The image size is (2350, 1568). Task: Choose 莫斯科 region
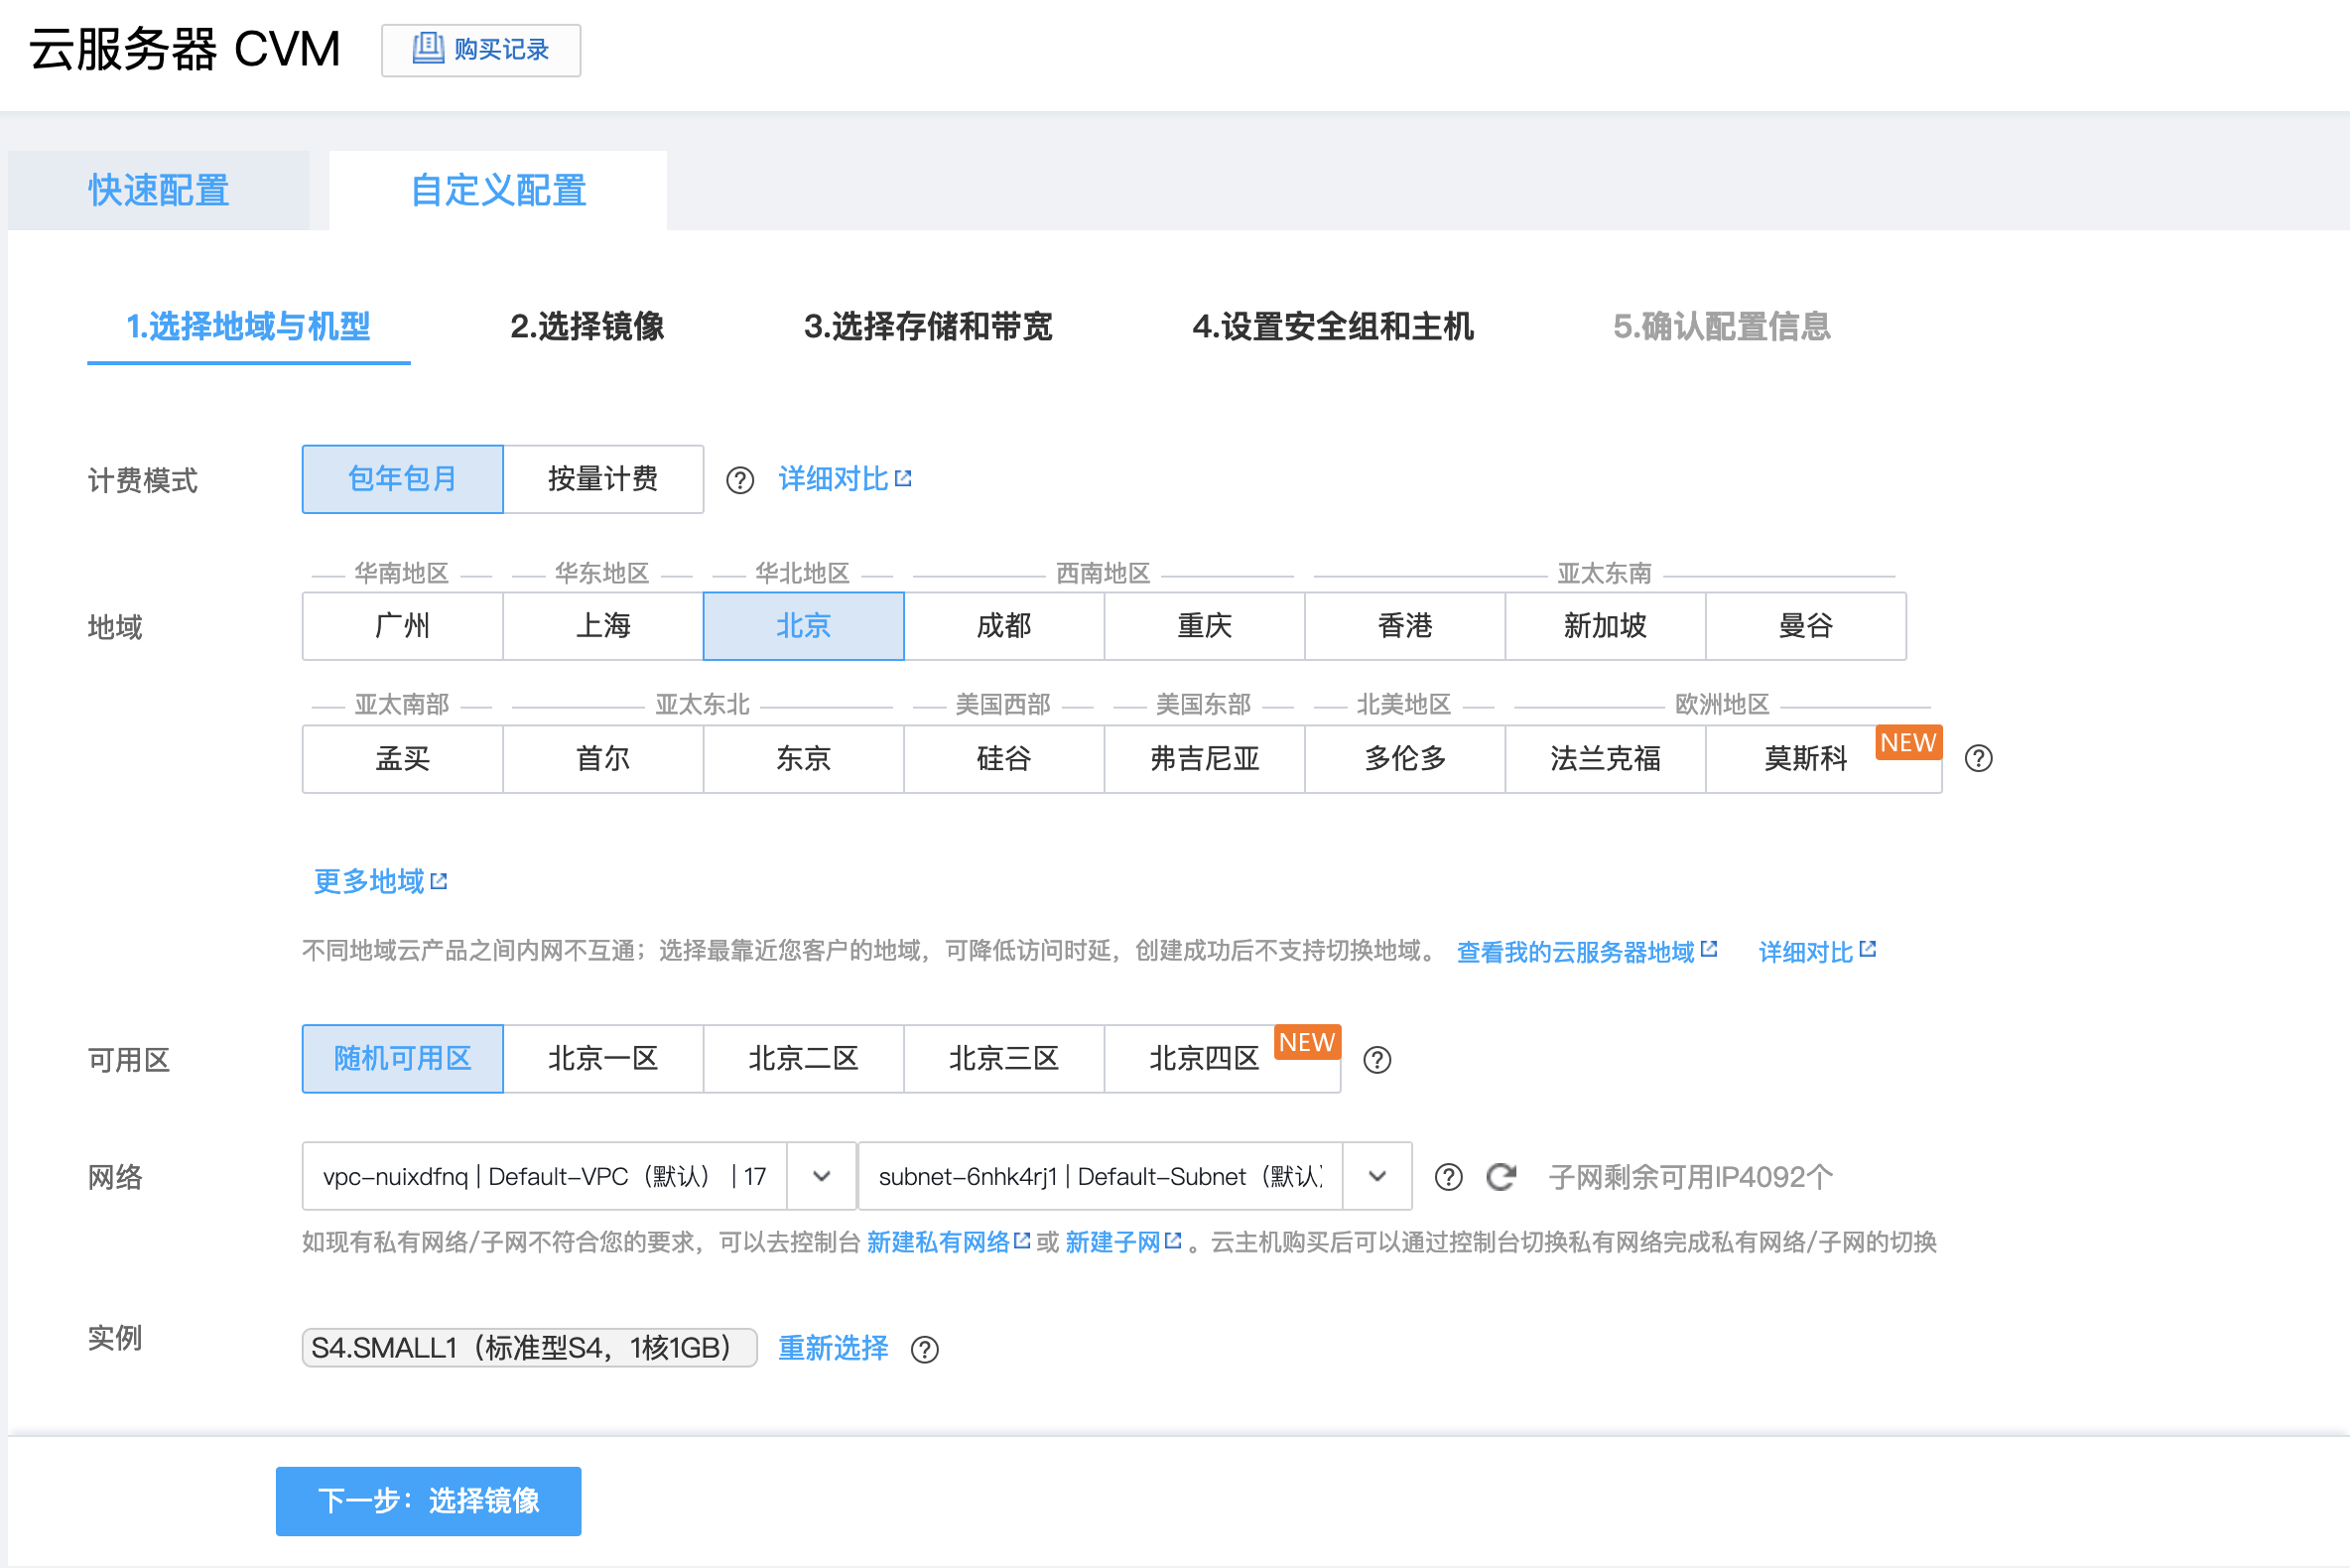tap(1824, 759)
